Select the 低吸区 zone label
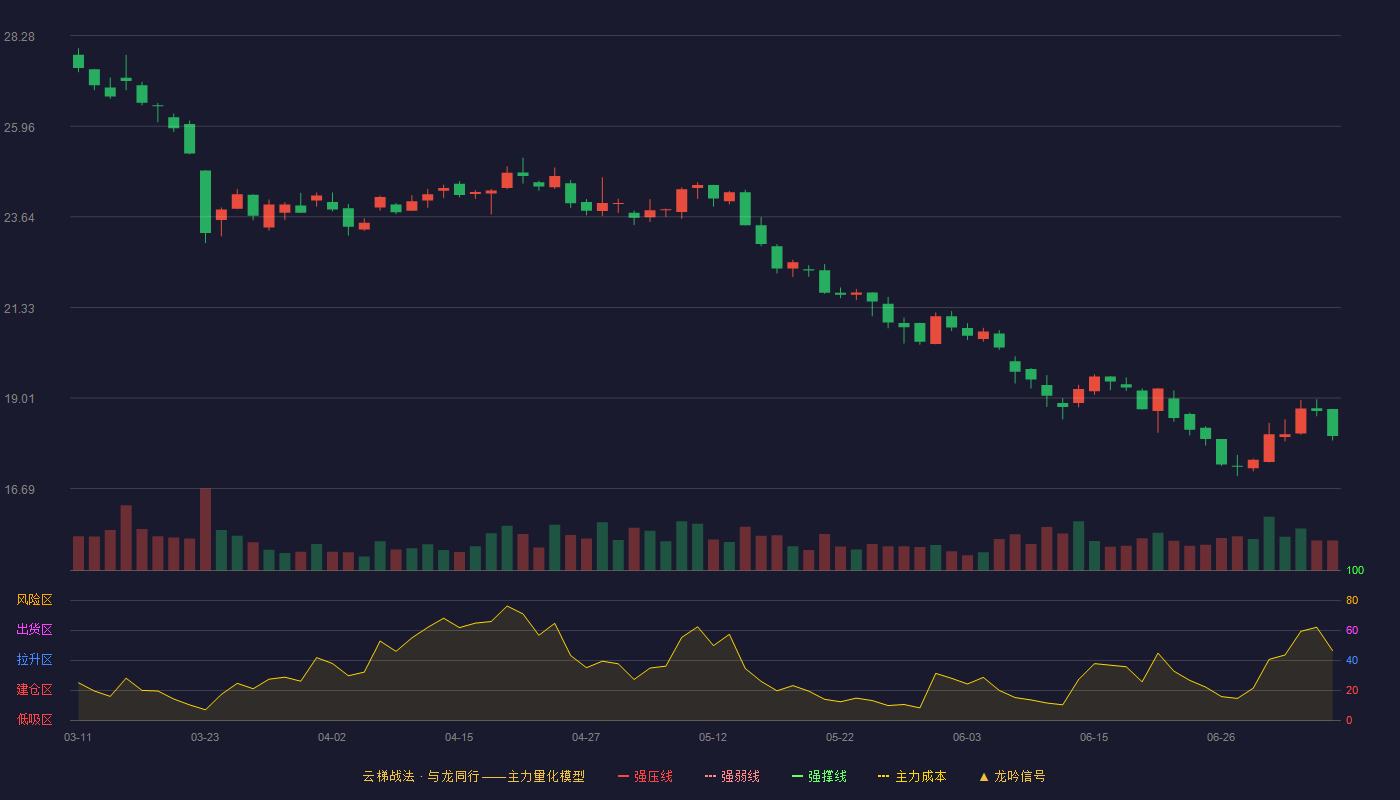Screen dimensions: 1400x800 [34, 719]
